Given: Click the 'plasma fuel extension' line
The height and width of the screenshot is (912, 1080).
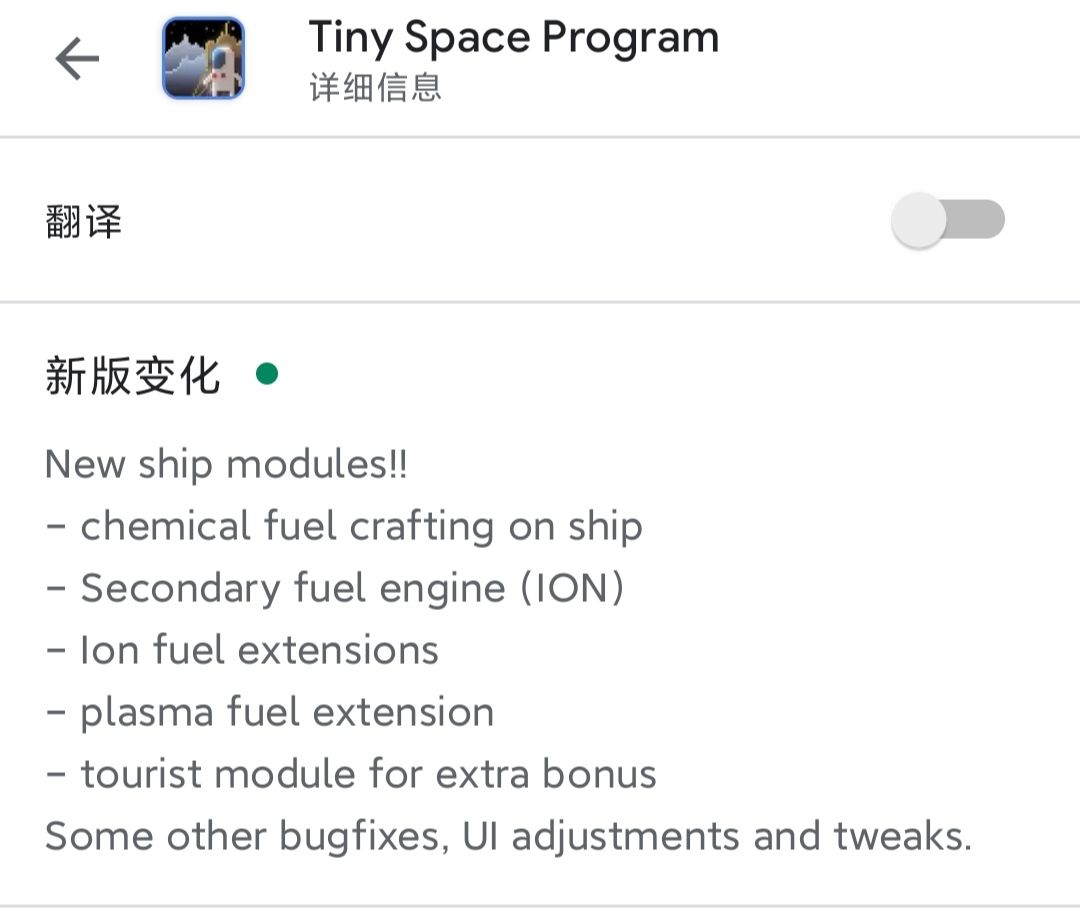Looking at the screenshot, I should click(287, 713).
